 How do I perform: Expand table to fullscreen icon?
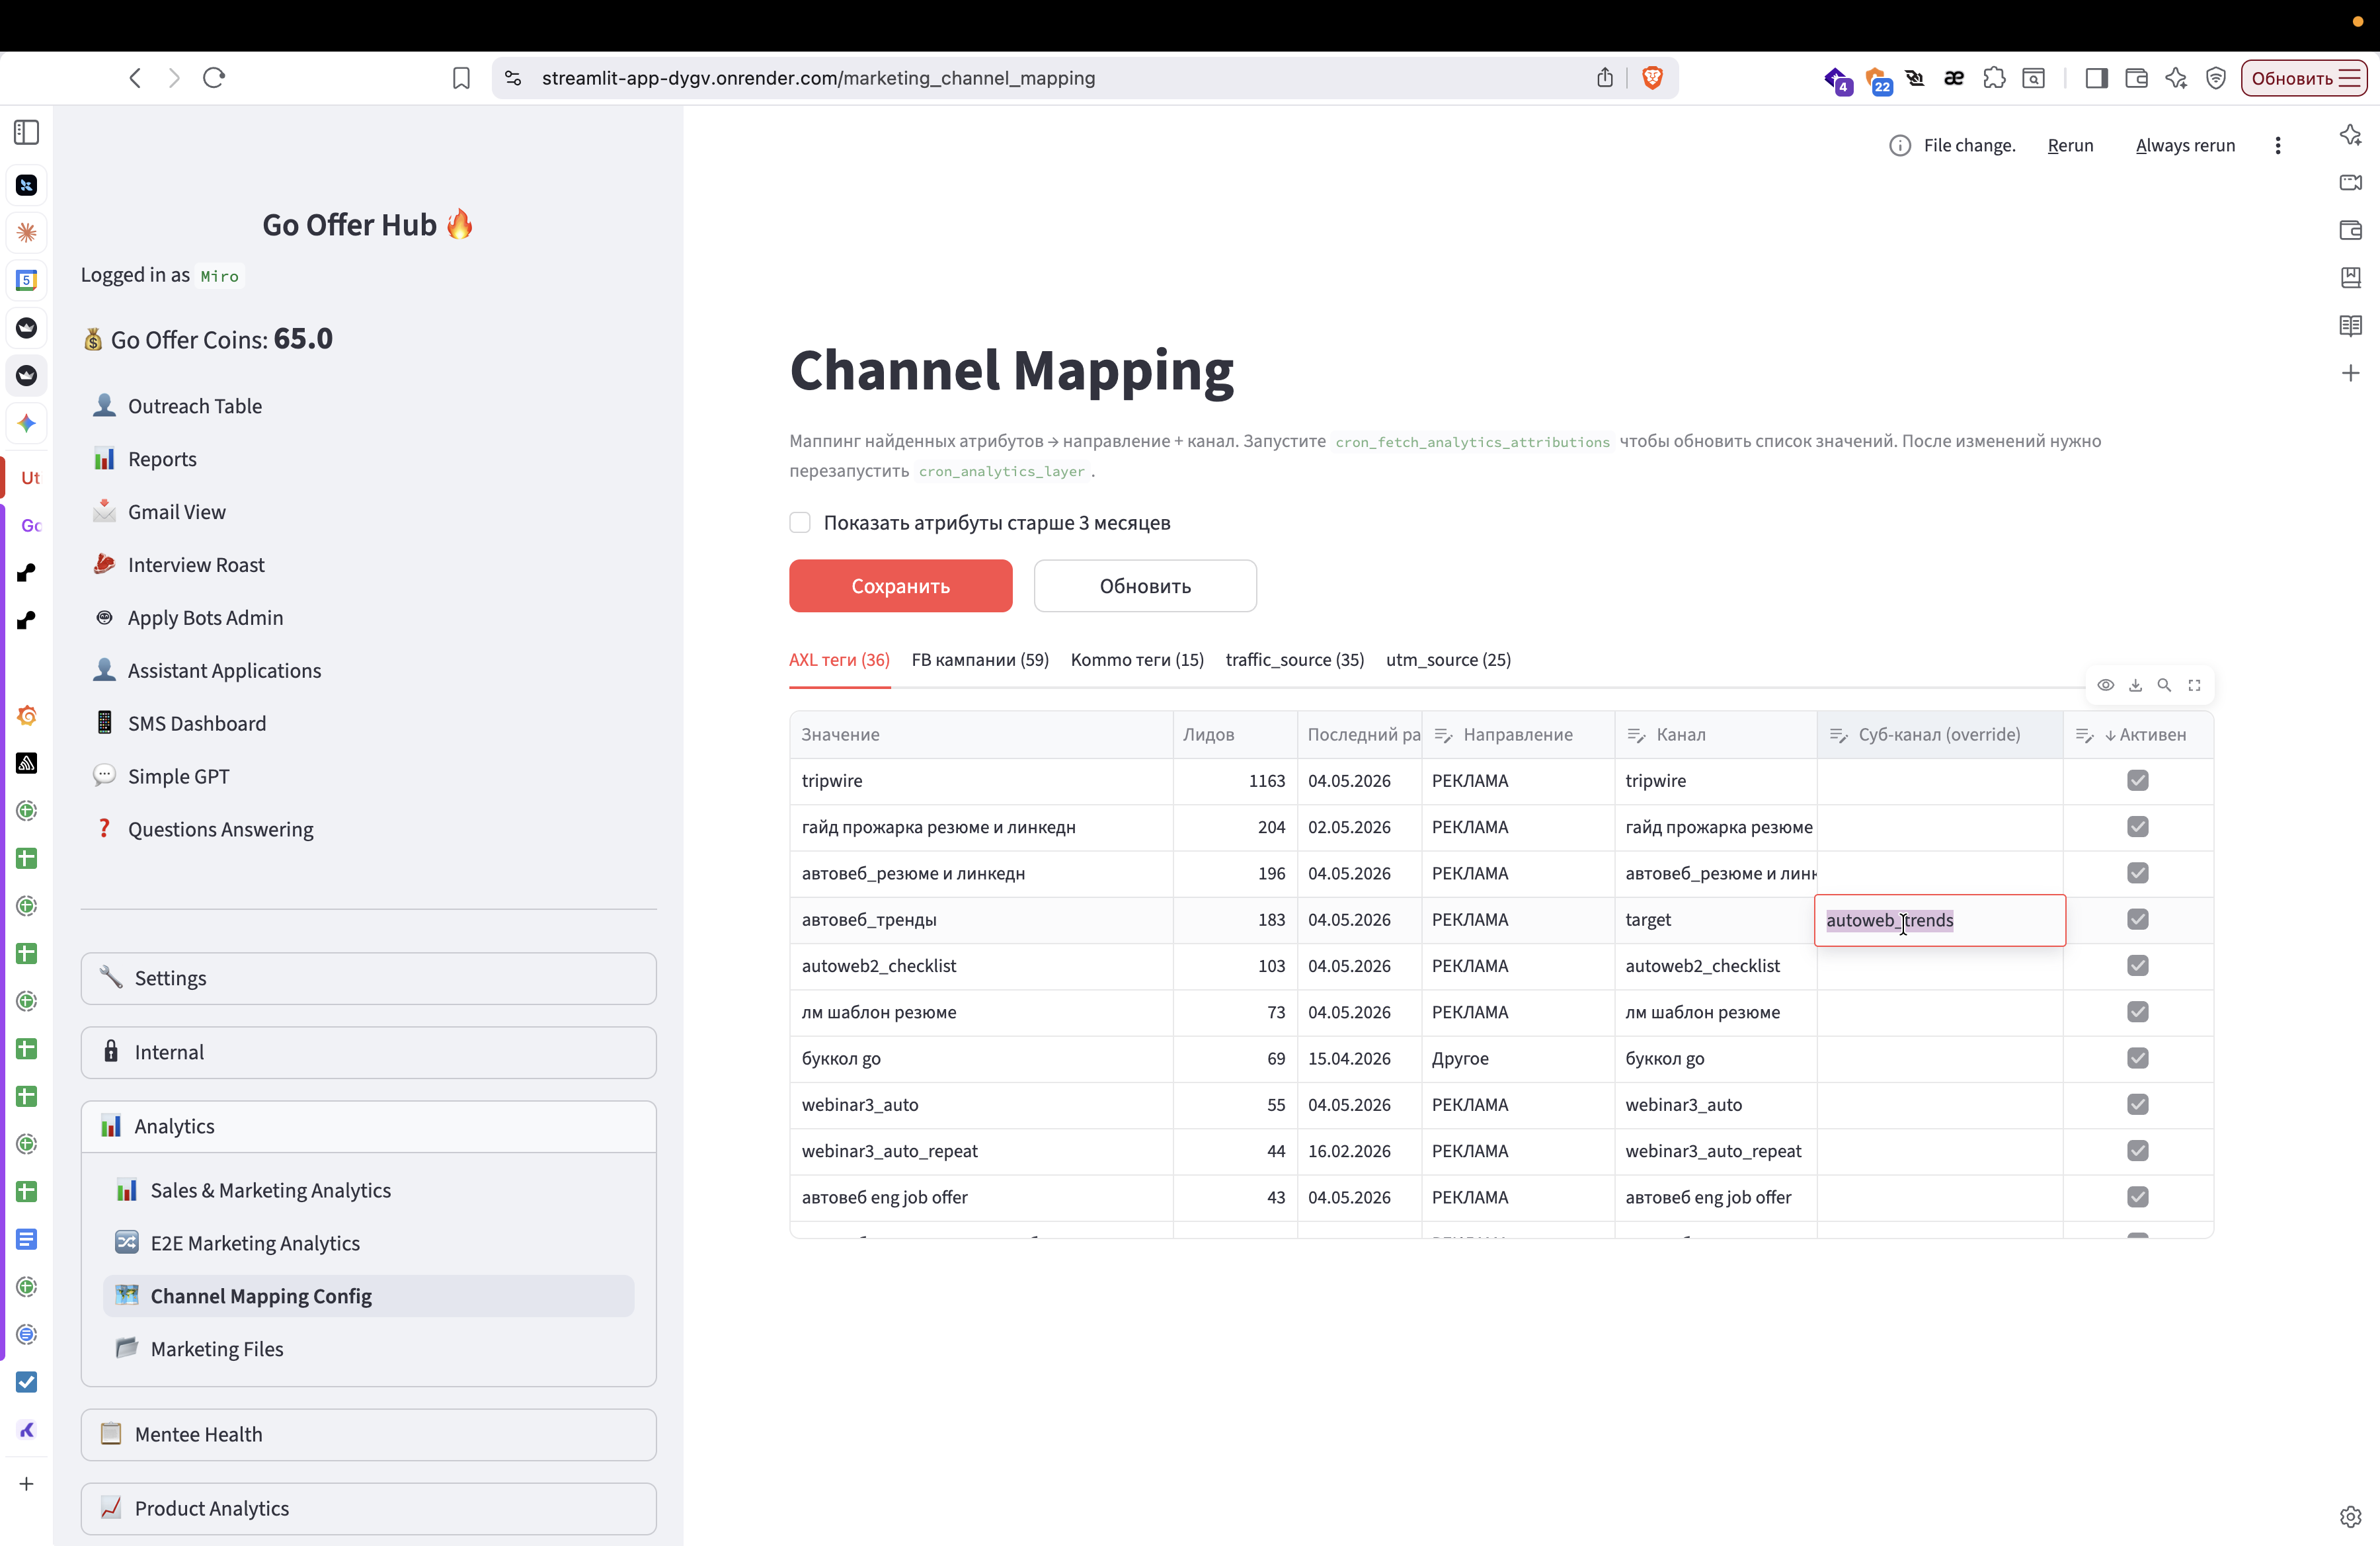click(2194, 685)
